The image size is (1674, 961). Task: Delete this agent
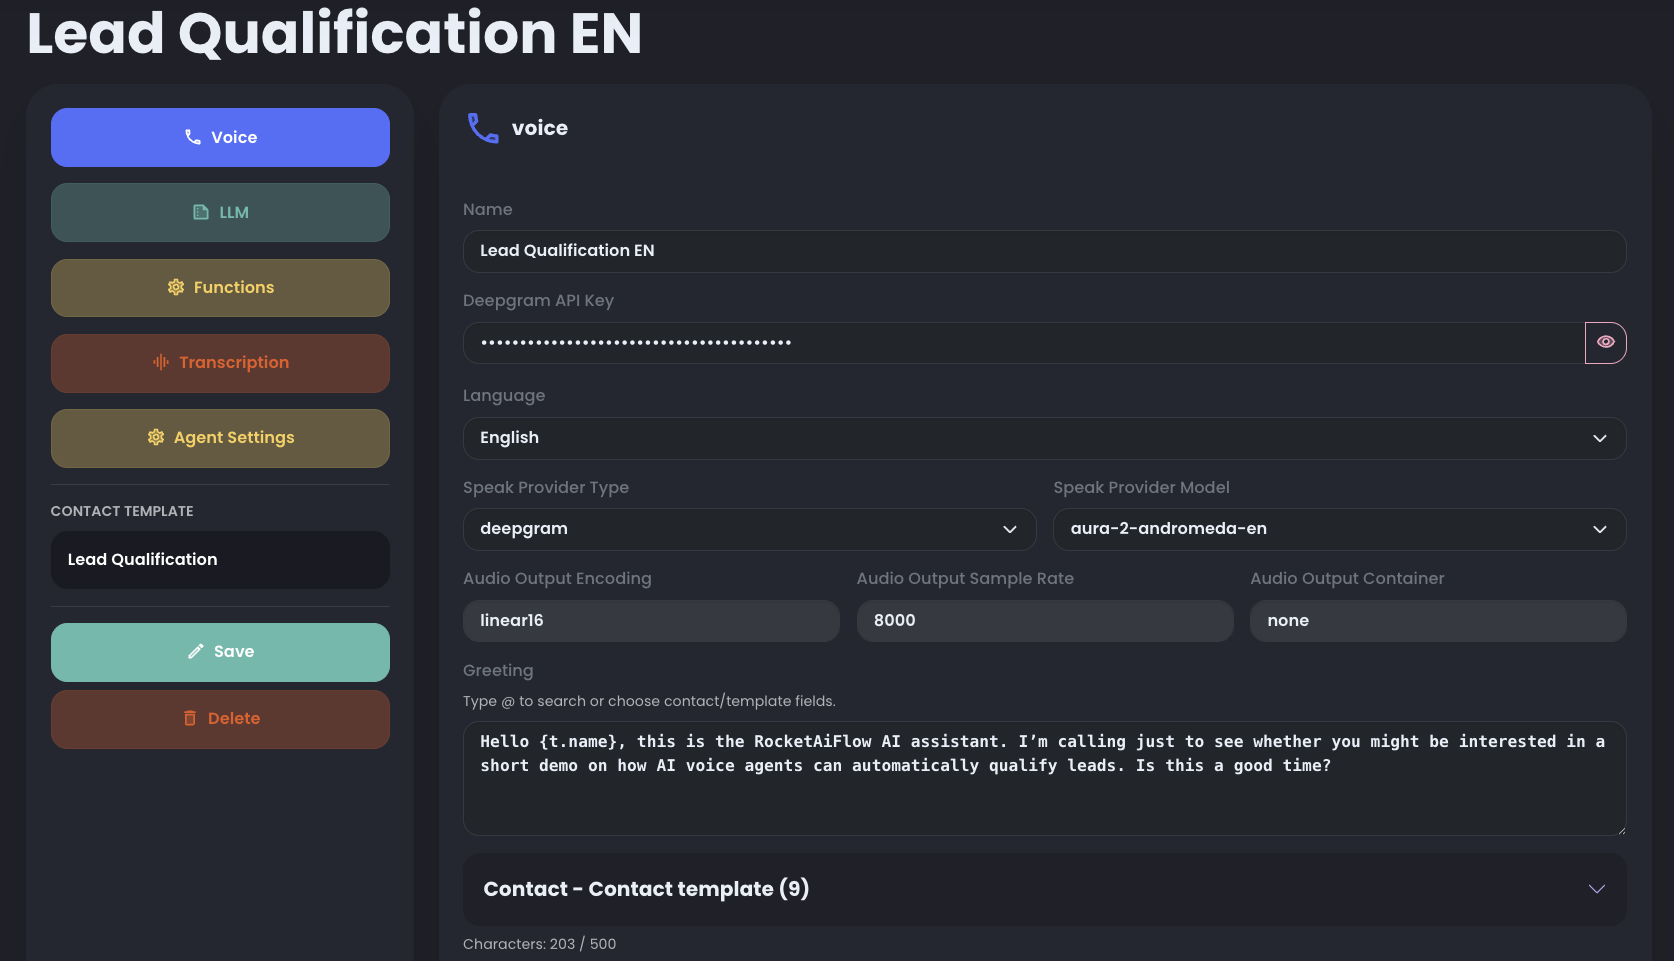[x=220, y=719]
